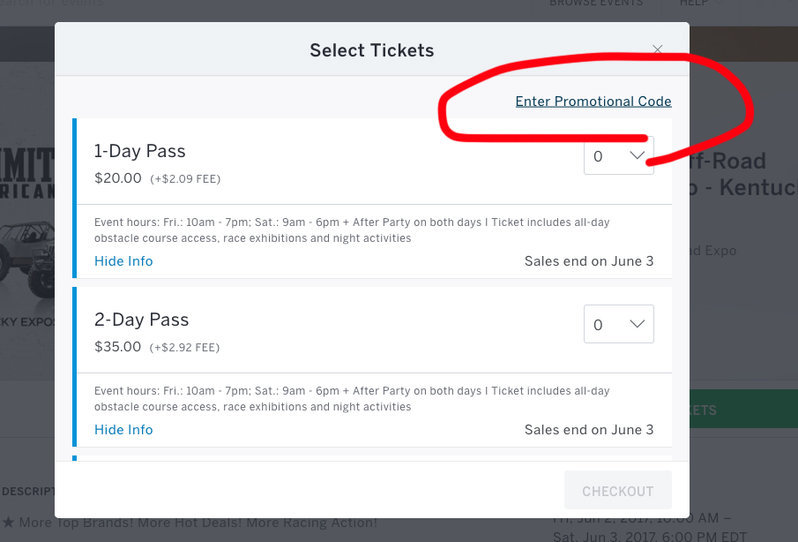
Task: Click the chevron arrow for 2-Day Pass quantity
Action: pyautogui.click(x=637, y=324)
